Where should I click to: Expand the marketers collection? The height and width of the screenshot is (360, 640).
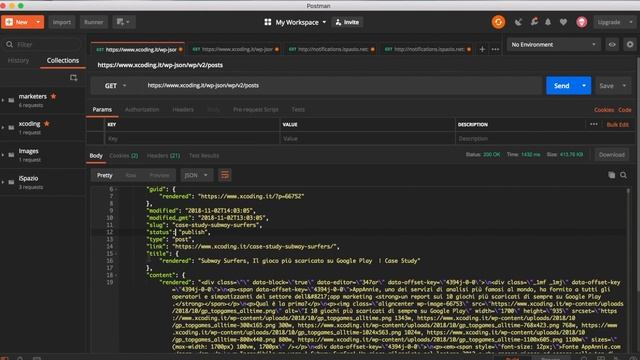(3, 100)
